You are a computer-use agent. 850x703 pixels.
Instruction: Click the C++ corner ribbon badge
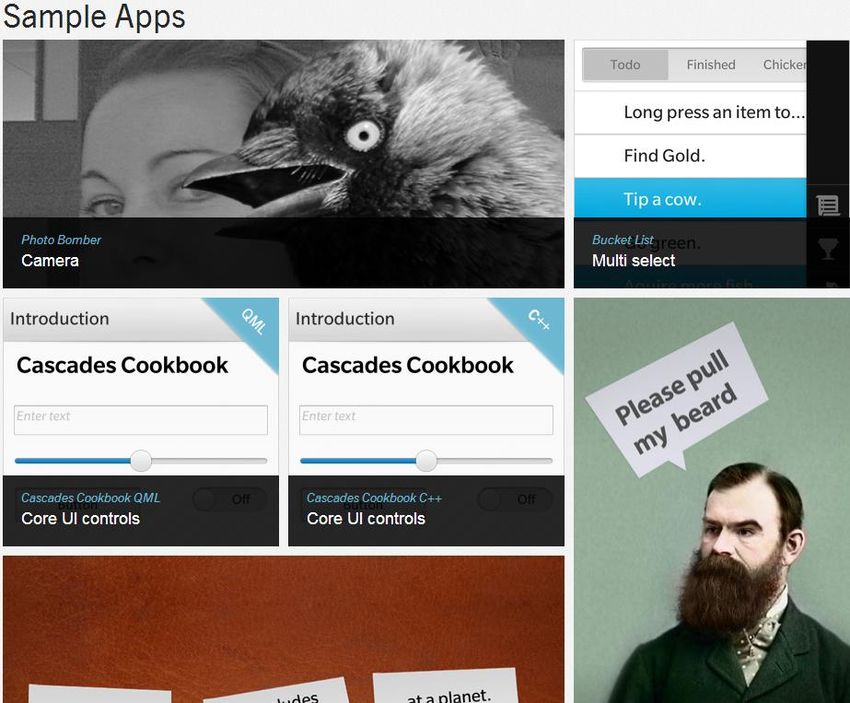[x=539, y=319]
